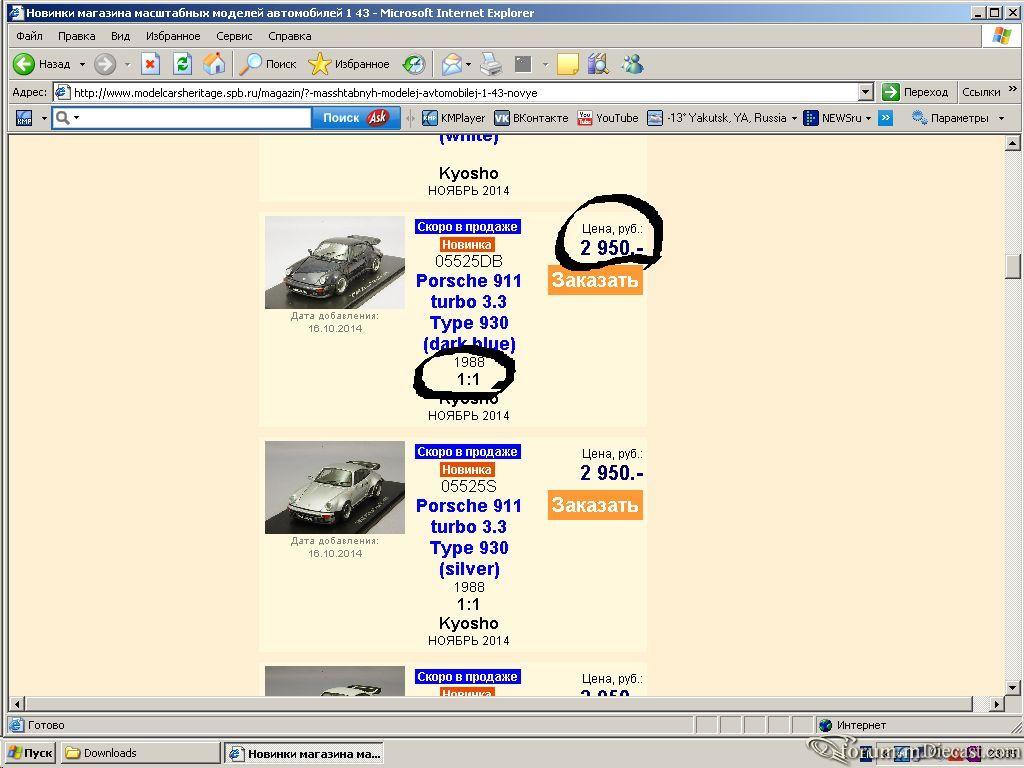Open the Правка menu

coord(76,36)
